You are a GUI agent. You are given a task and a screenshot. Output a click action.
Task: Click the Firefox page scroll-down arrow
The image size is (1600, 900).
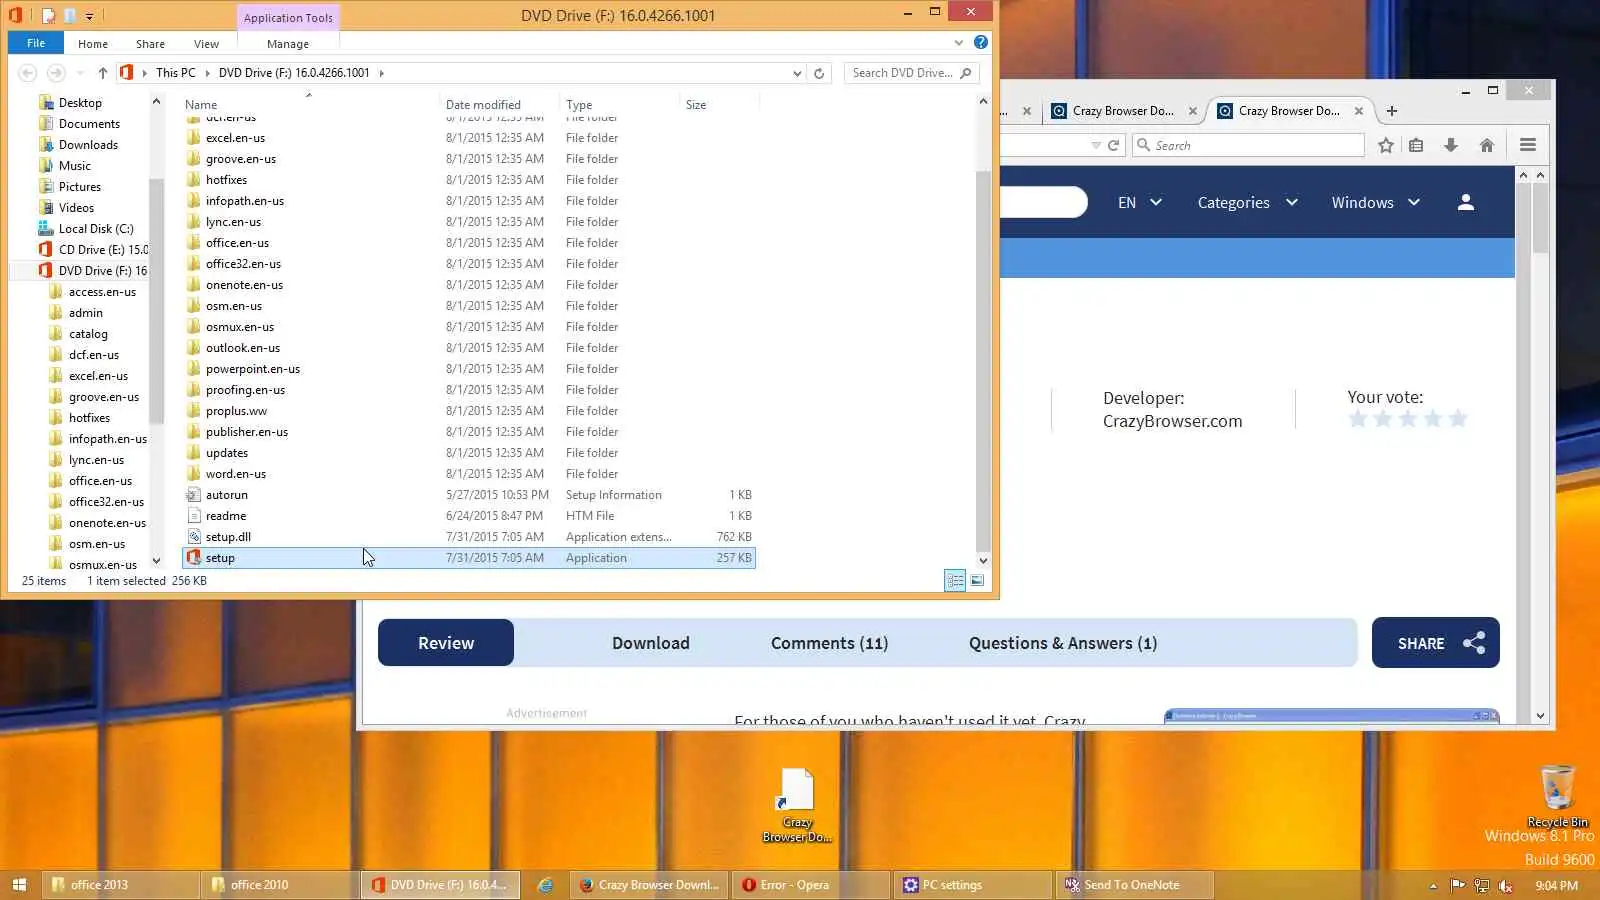[1540, 716]
